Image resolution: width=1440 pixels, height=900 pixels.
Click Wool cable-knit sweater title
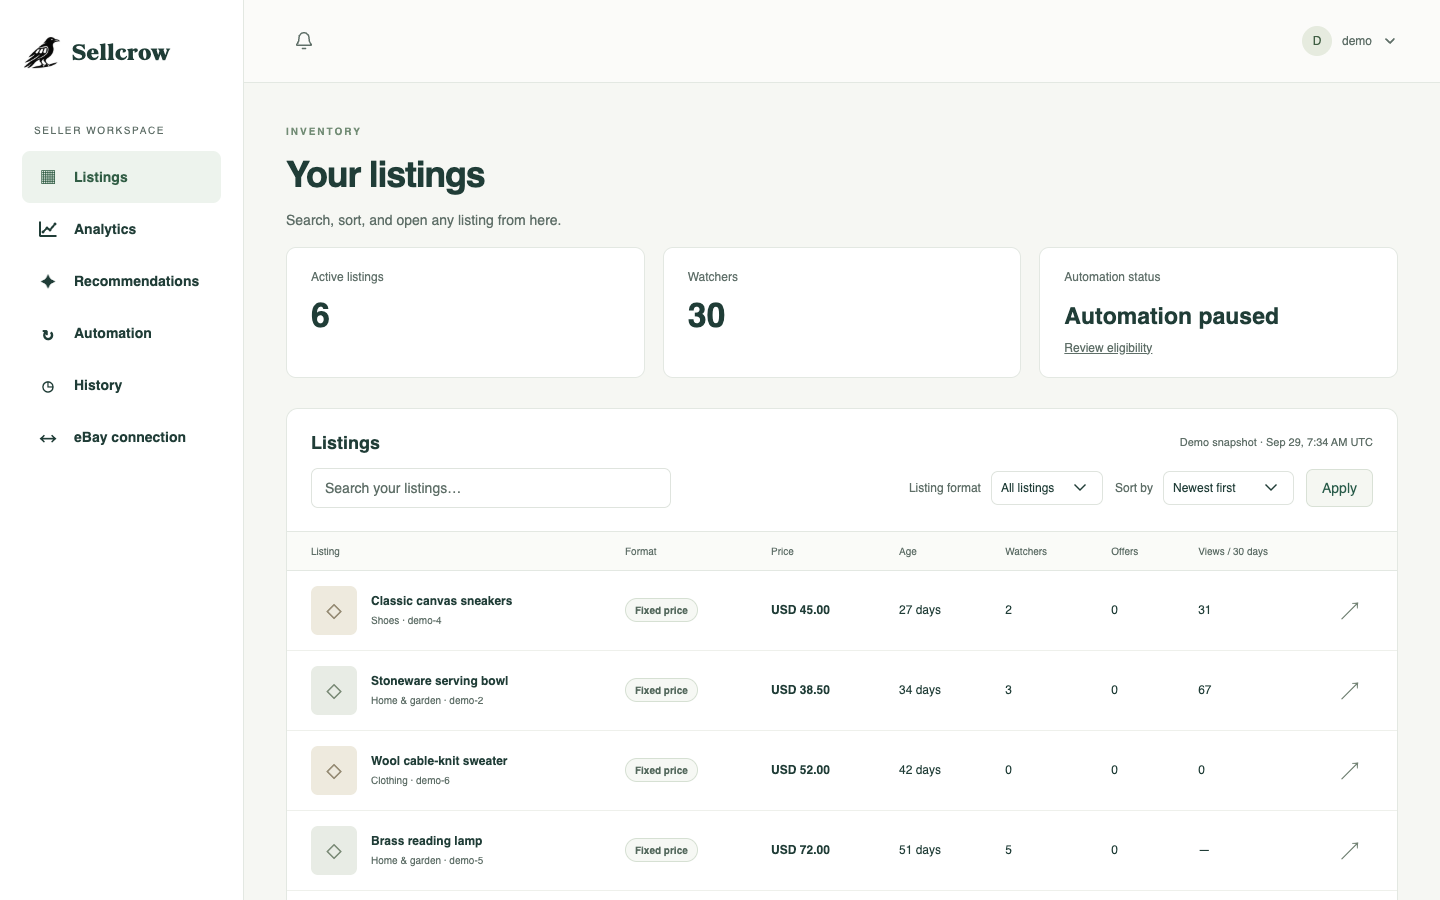pyautogui.click(x=439, y=761)
